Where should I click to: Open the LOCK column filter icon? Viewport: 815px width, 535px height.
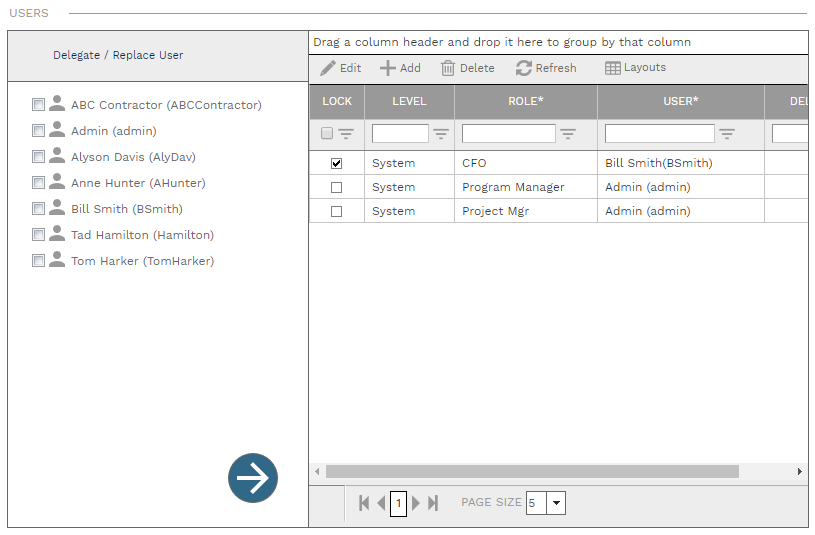346,134
